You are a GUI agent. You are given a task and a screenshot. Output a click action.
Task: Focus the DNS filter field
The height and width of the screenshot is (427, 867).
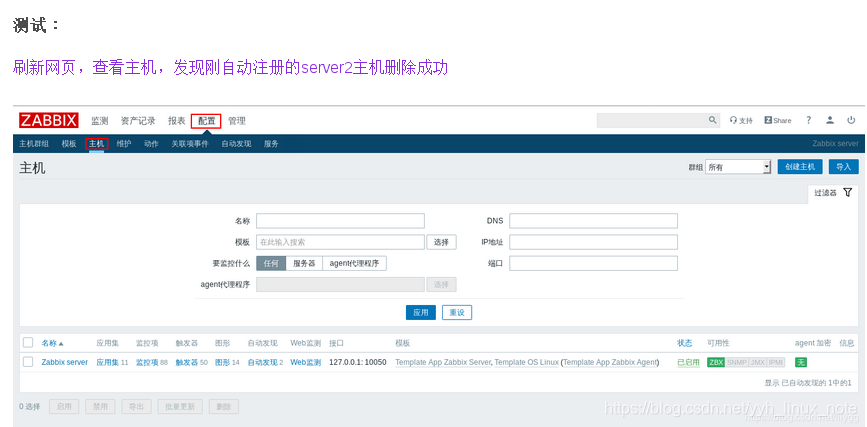pos(593,221)
